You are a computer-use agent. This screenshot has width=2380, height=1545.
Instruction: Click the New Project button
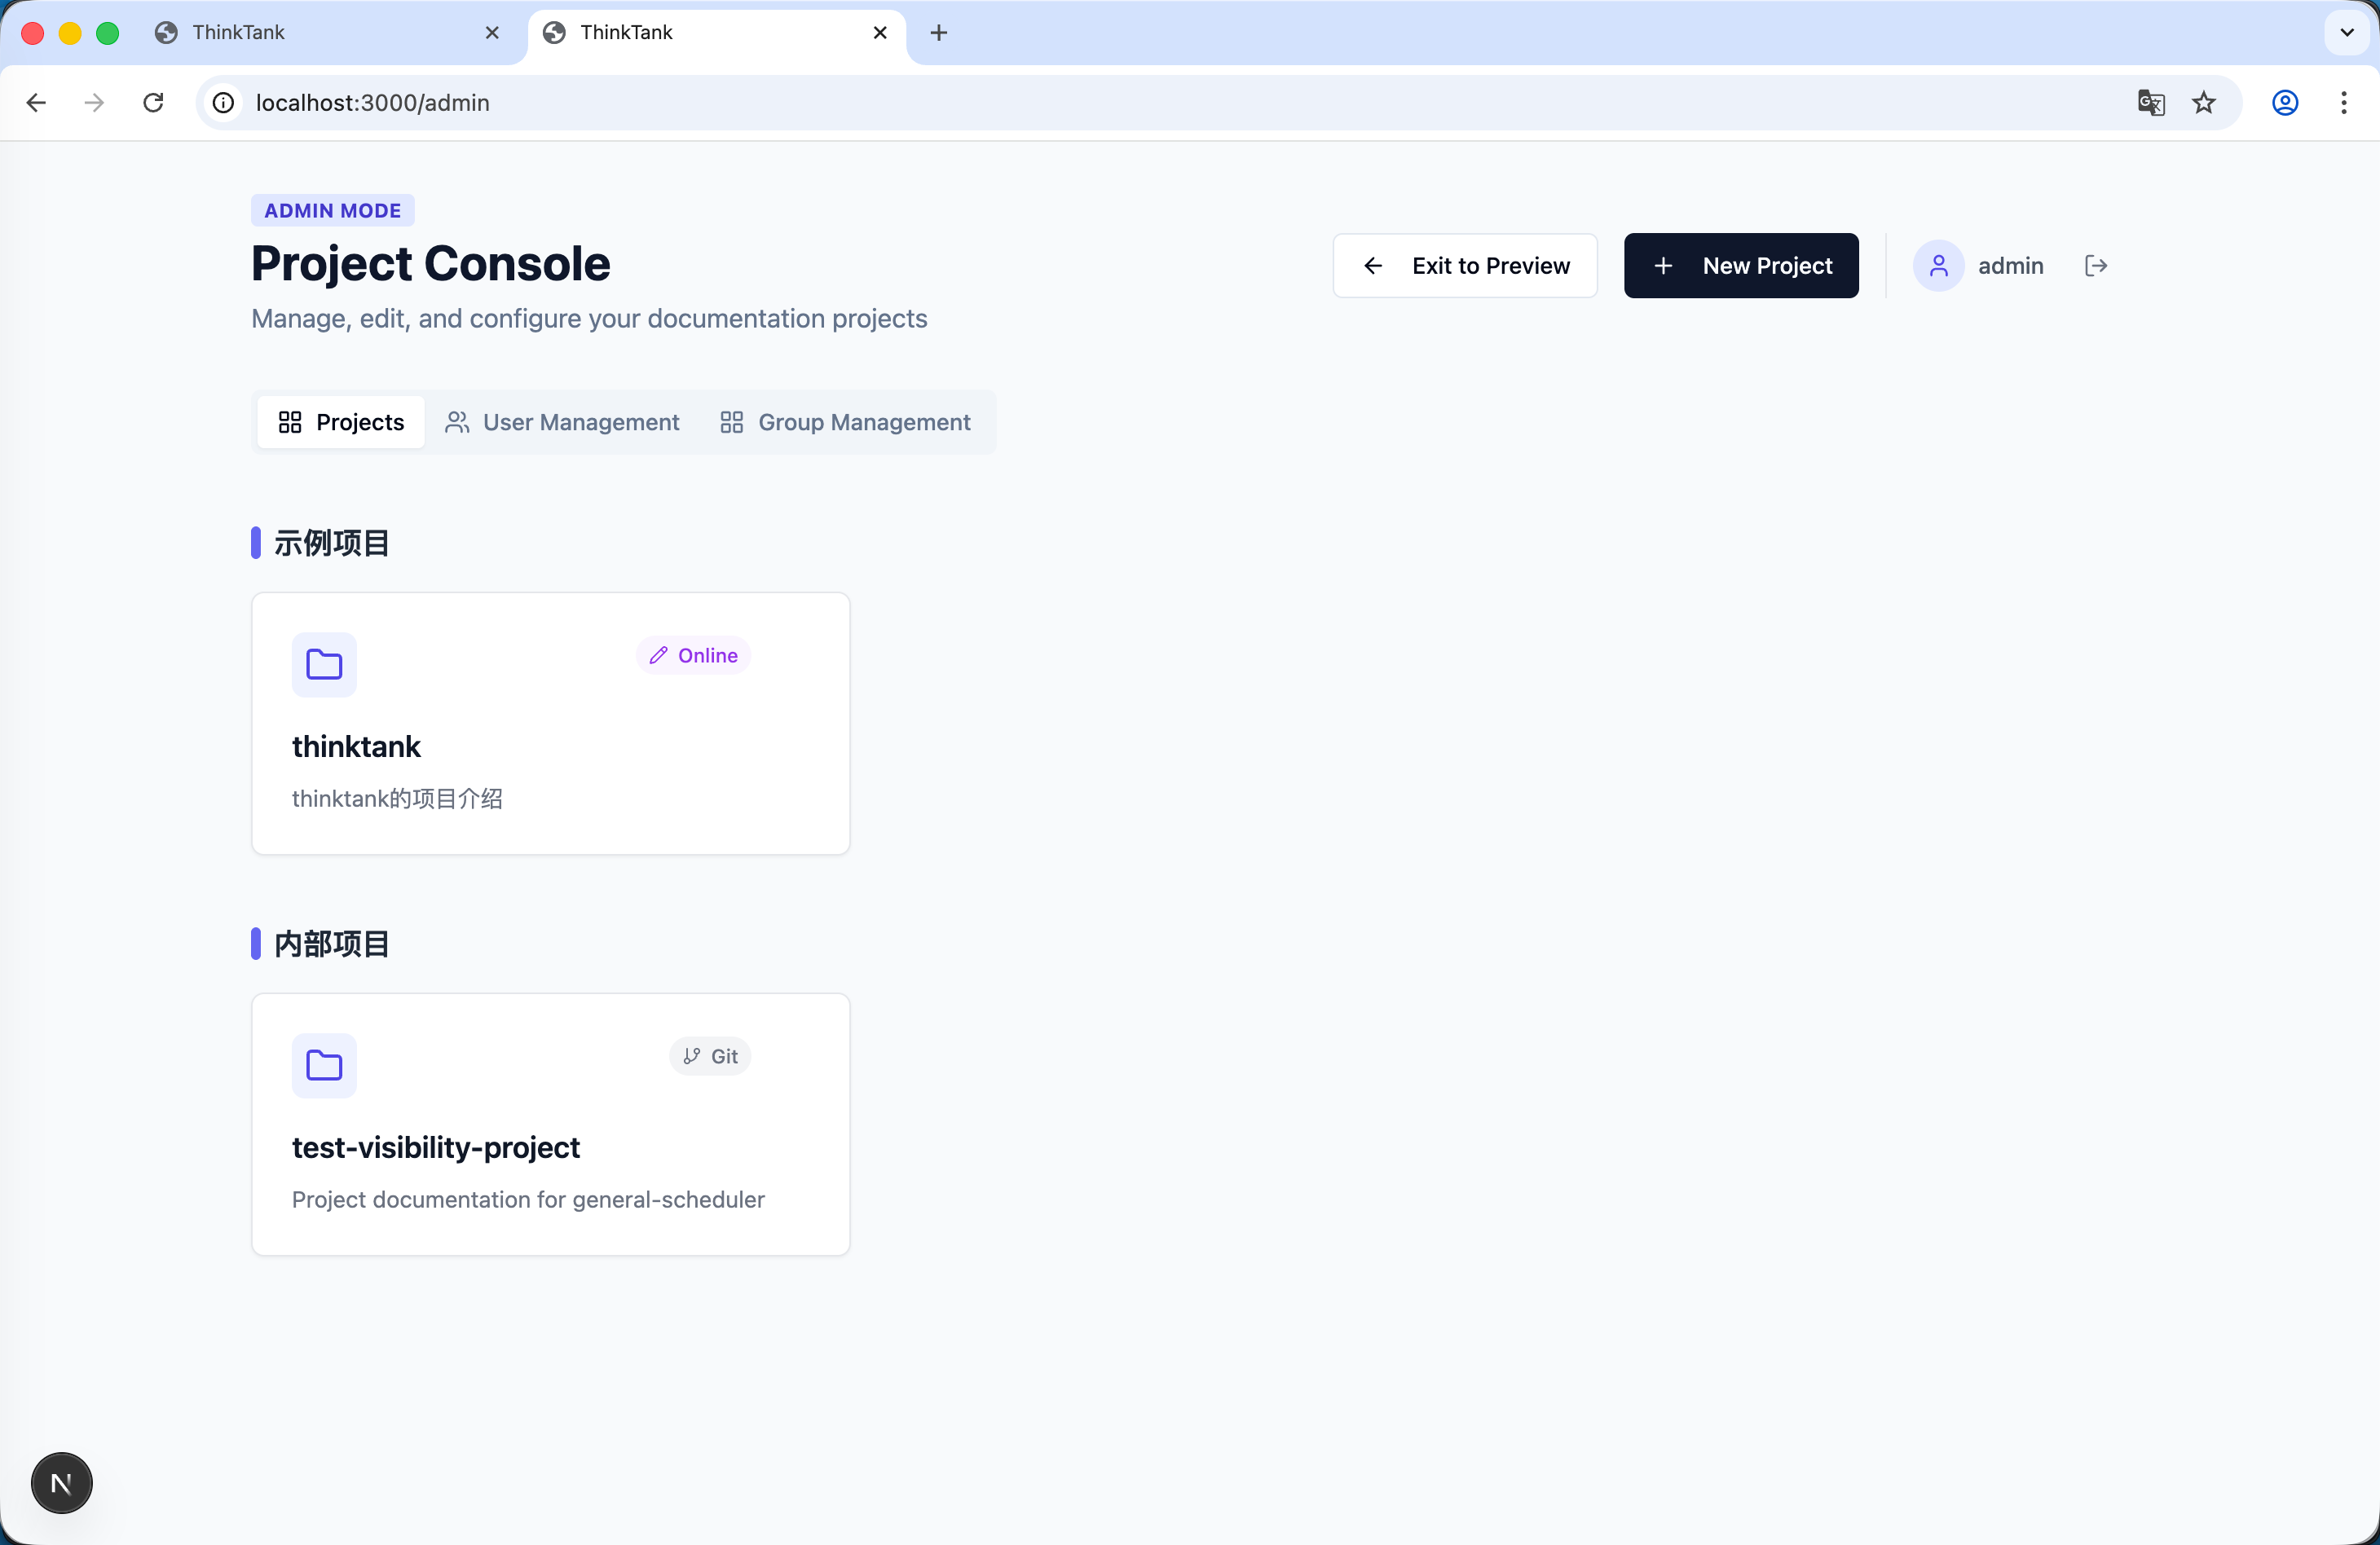[1741, 266]
